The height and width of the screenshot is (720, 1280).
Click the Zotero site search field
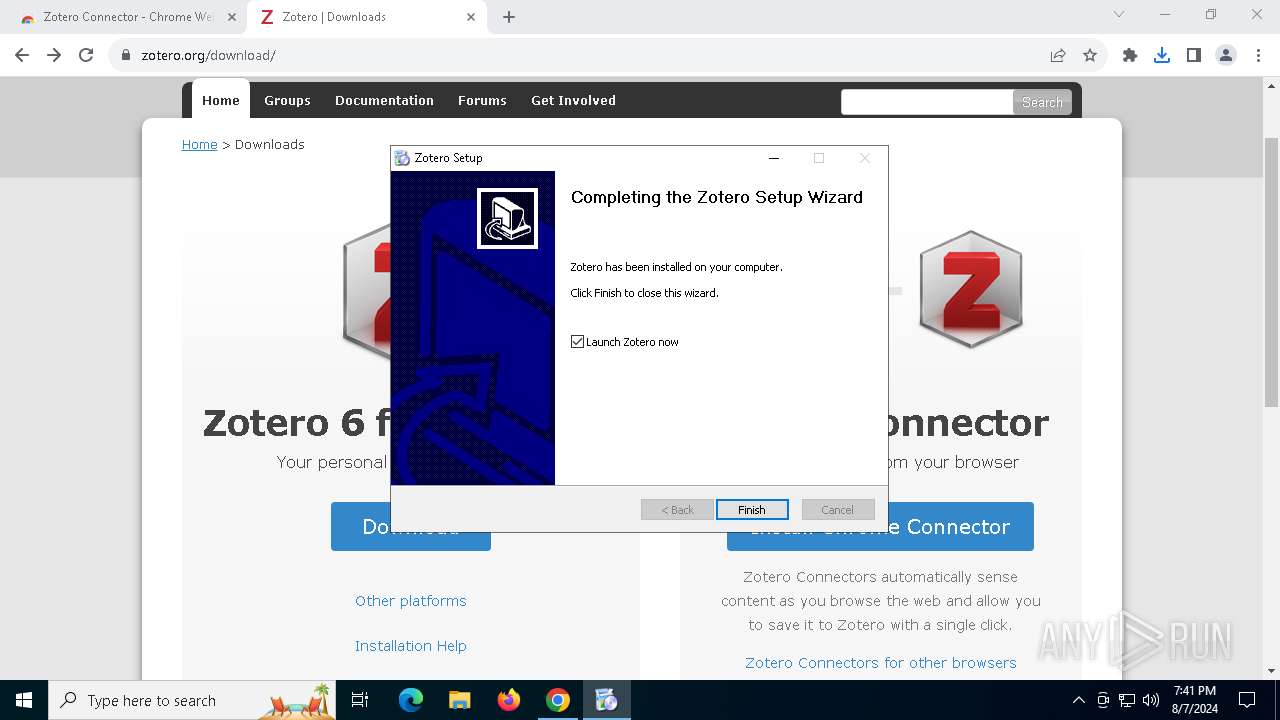[927, 101]
